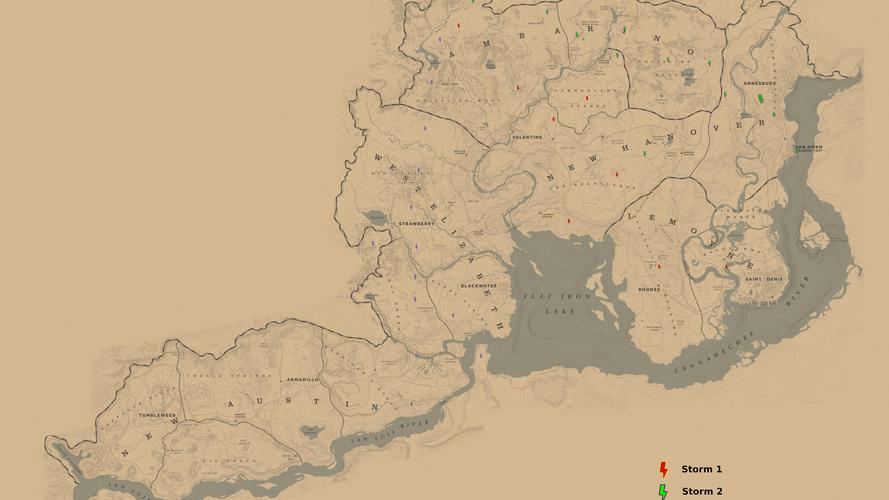Select the Valentine town label
Image resolution: width=889 pixels, height=500 pixels.
(x=526, y=137)
